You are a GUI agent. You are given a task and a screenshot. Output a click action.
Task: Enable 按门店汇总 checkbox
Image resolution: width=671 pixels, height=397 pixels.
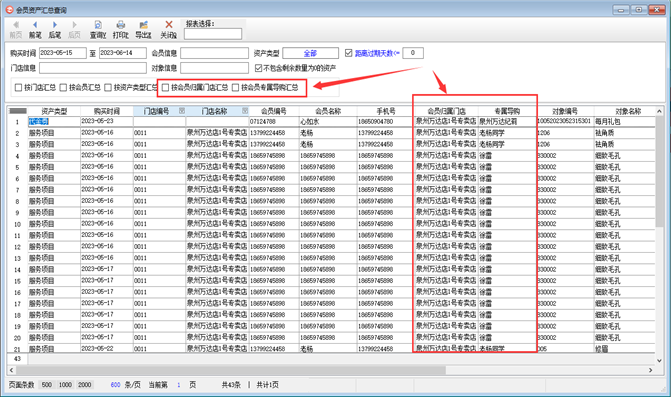18,87
